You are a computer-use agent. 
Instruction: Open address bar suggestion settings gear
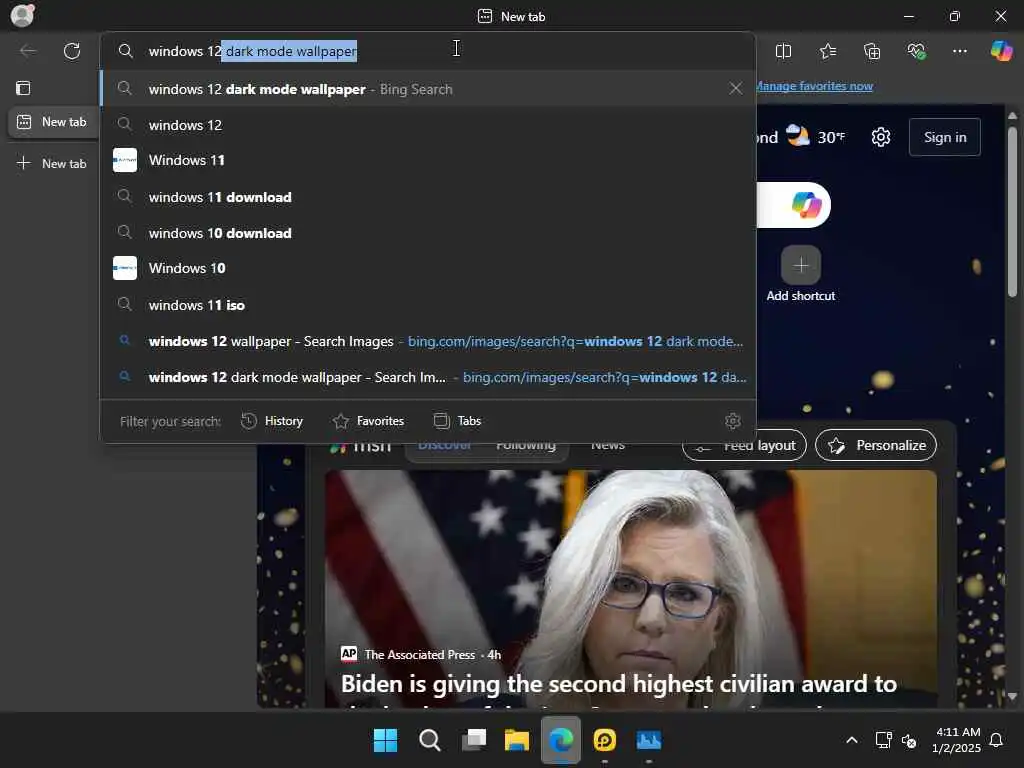pyautogui.click(x=733, y=421)
